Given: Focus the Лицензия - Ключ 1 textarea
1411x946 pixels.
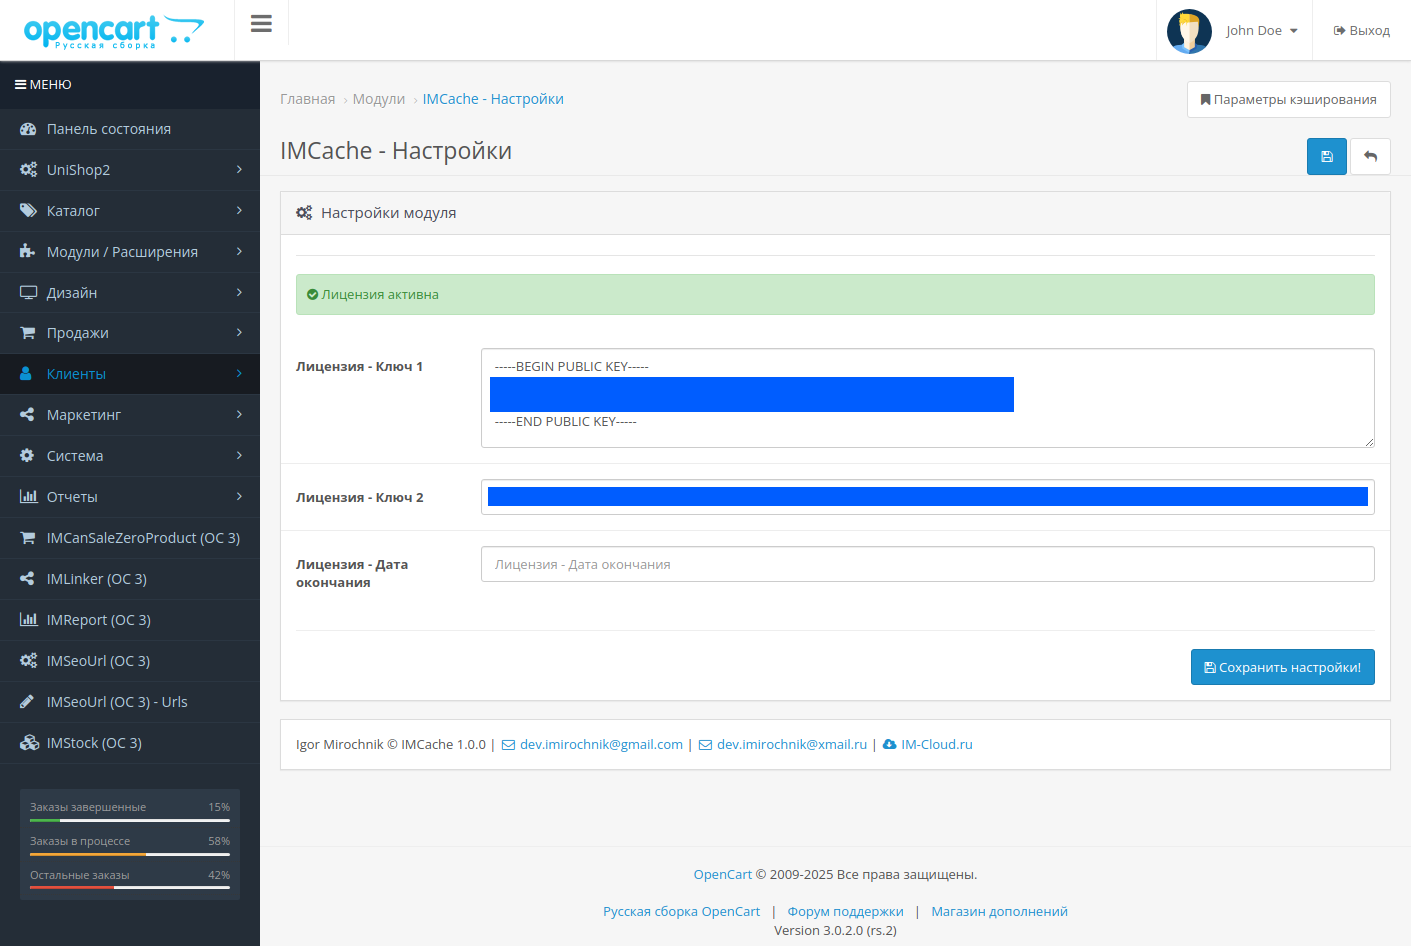Looking at the screenshot, I should pyautogui.click(x=928, y=398).
